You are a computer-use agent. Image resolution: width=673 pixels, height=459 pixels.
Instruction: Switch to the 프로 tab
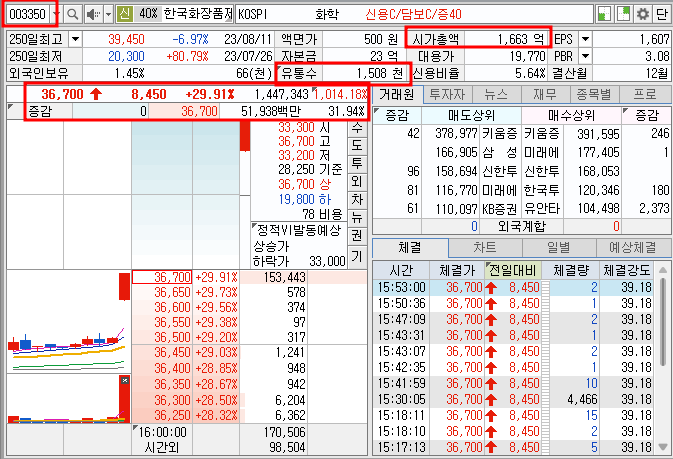(646, 94)
